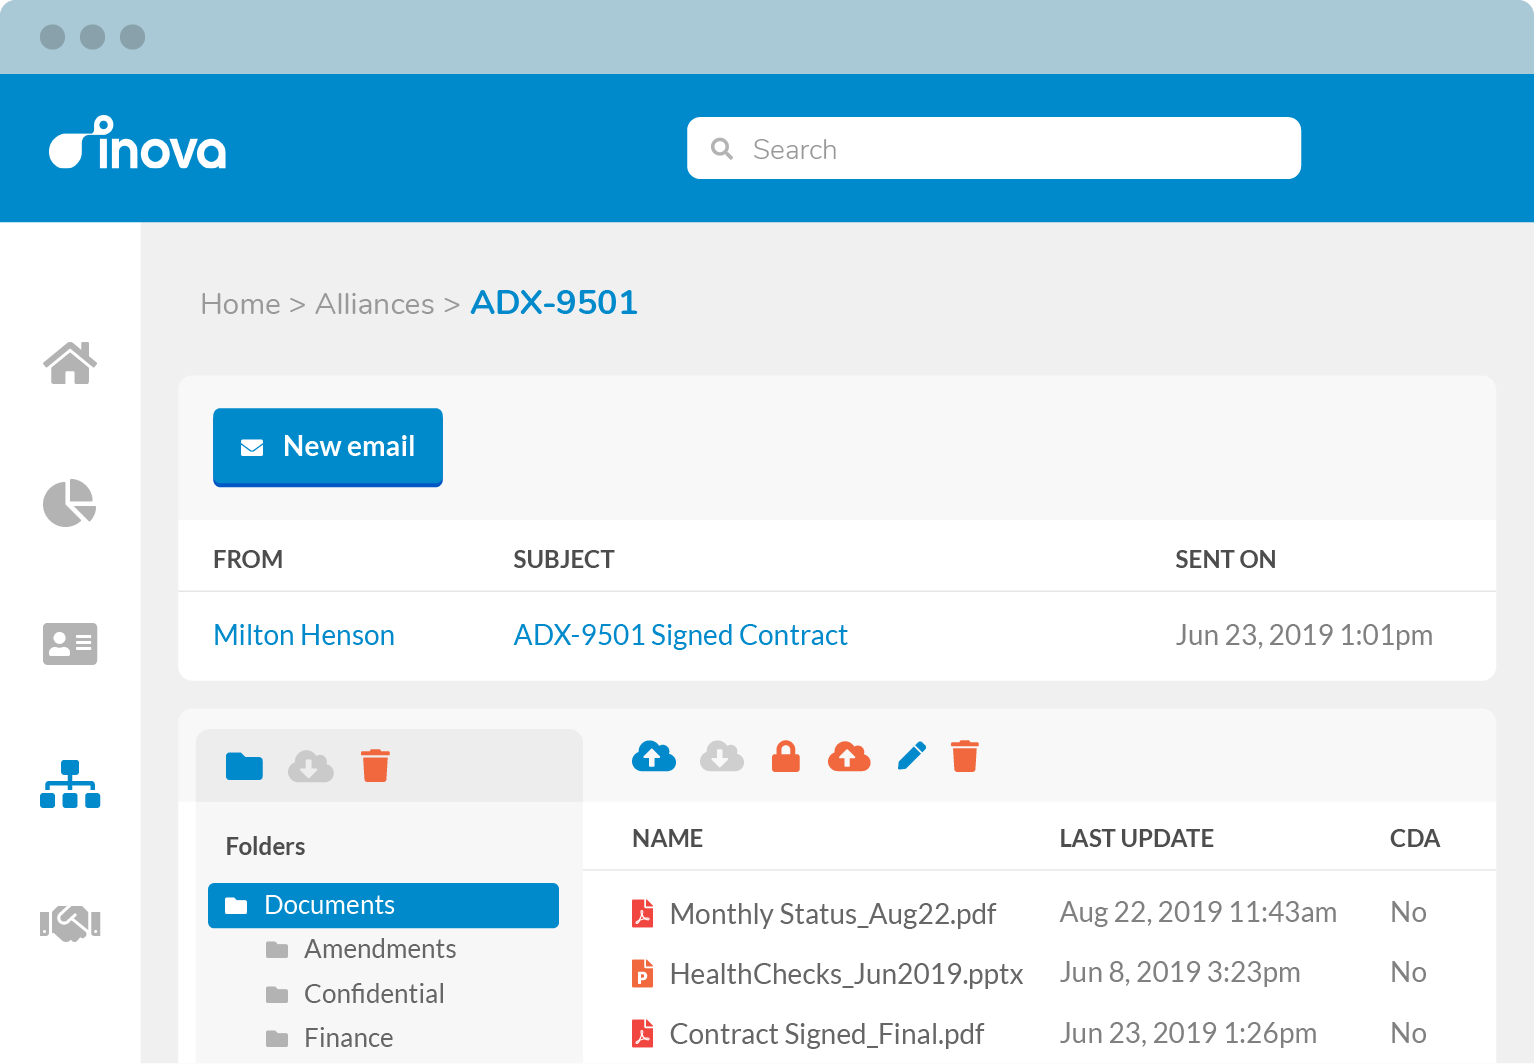The width and height of the screenshot is (1534, 1064).
Task: Go to Alliances in breadcrumb
Action: pyautogui.click(x=375, y=304)
